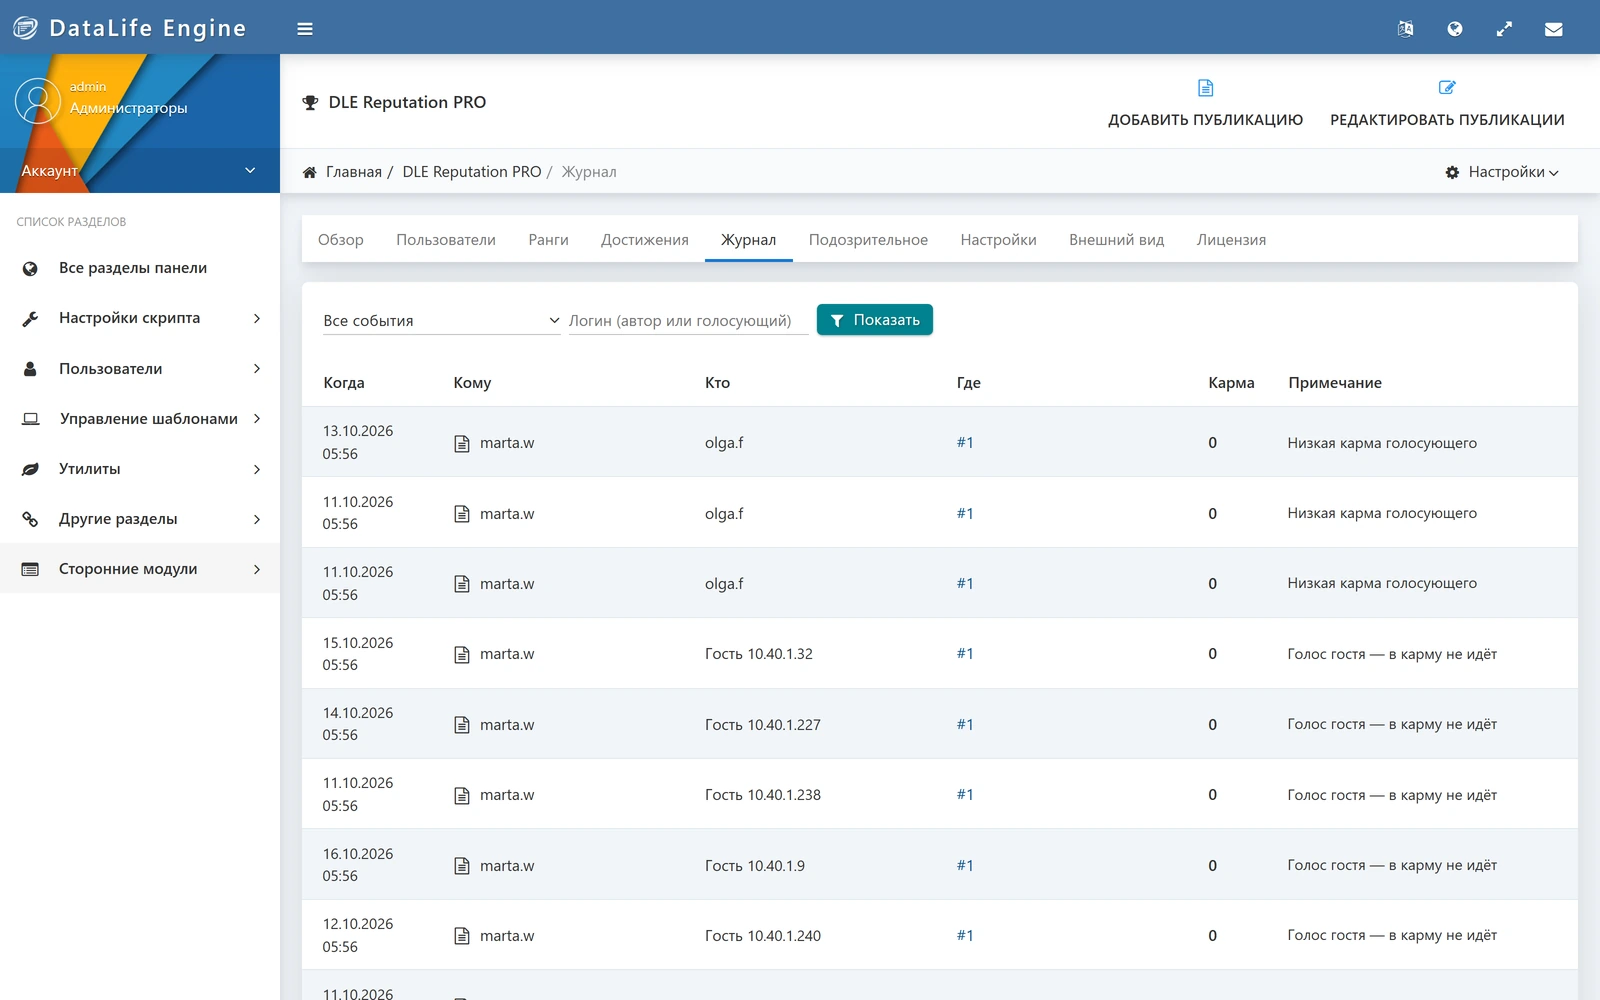Expand Сторонние модули sidebar section
Image resolution: width=1600 pixels, height=1000 pixels.
pyautogui.click(x=140, y=568)
